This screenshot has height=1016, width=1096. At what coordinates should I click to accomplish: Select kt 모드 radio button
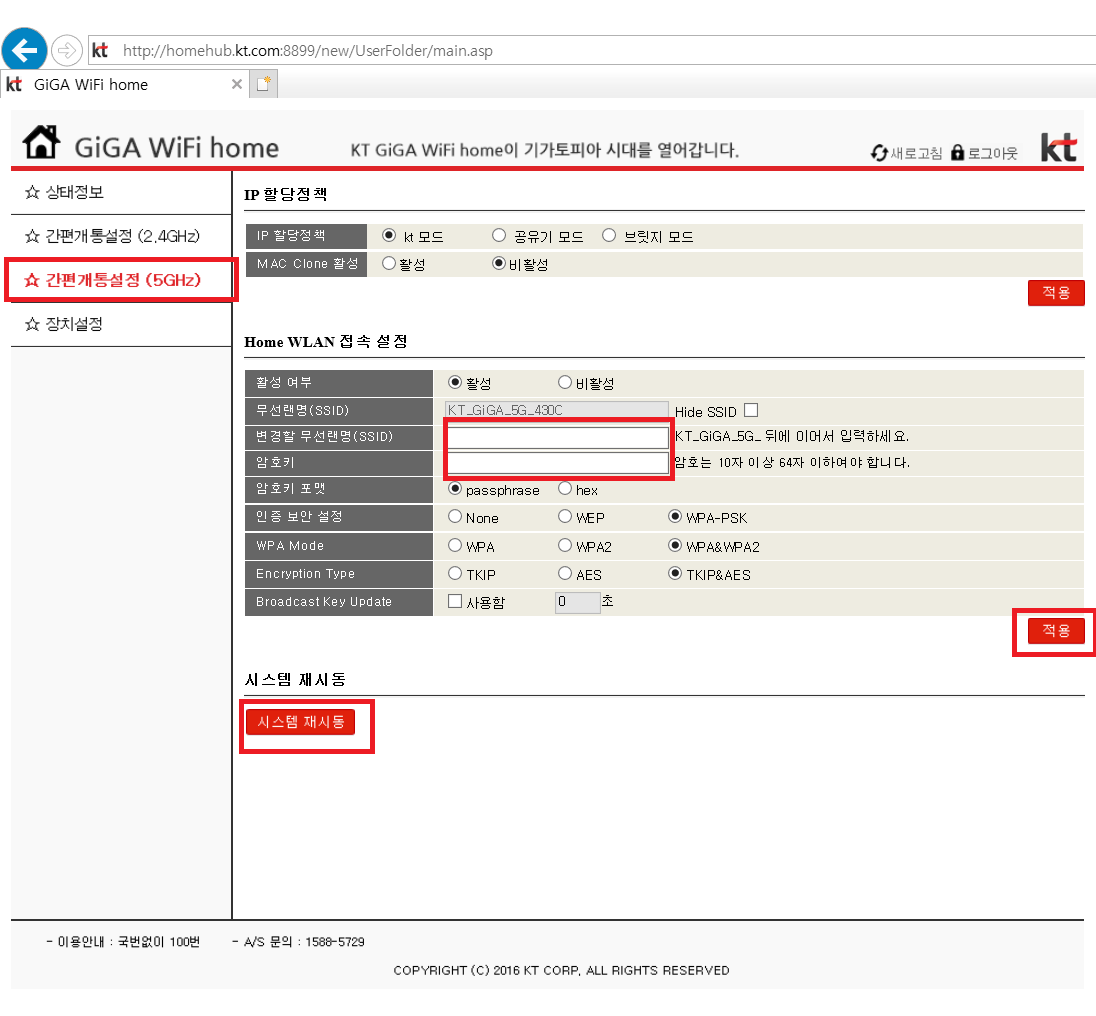[x=389, y=235]
